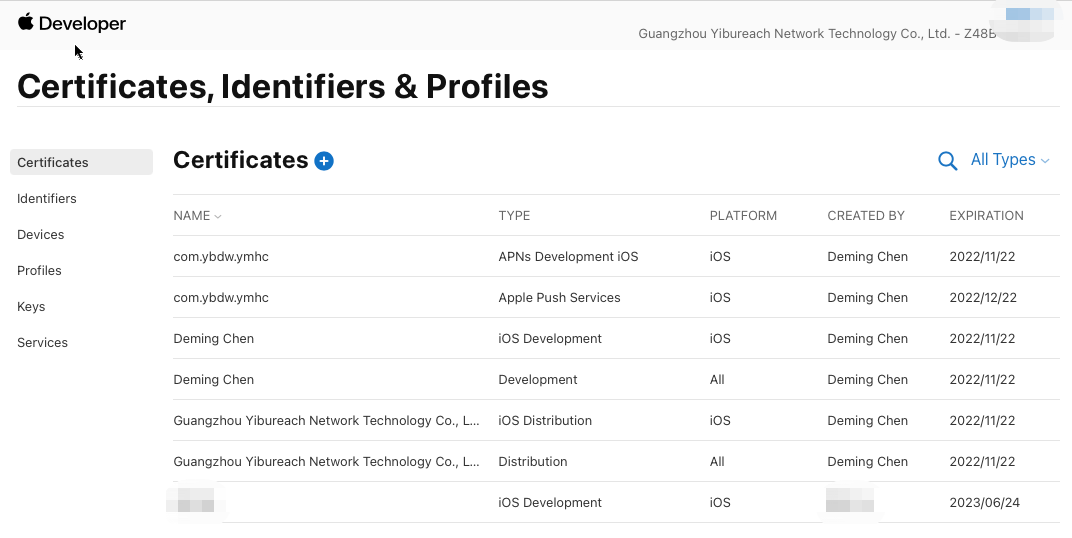Select Certificates in the sidebar

coord(53,162)
